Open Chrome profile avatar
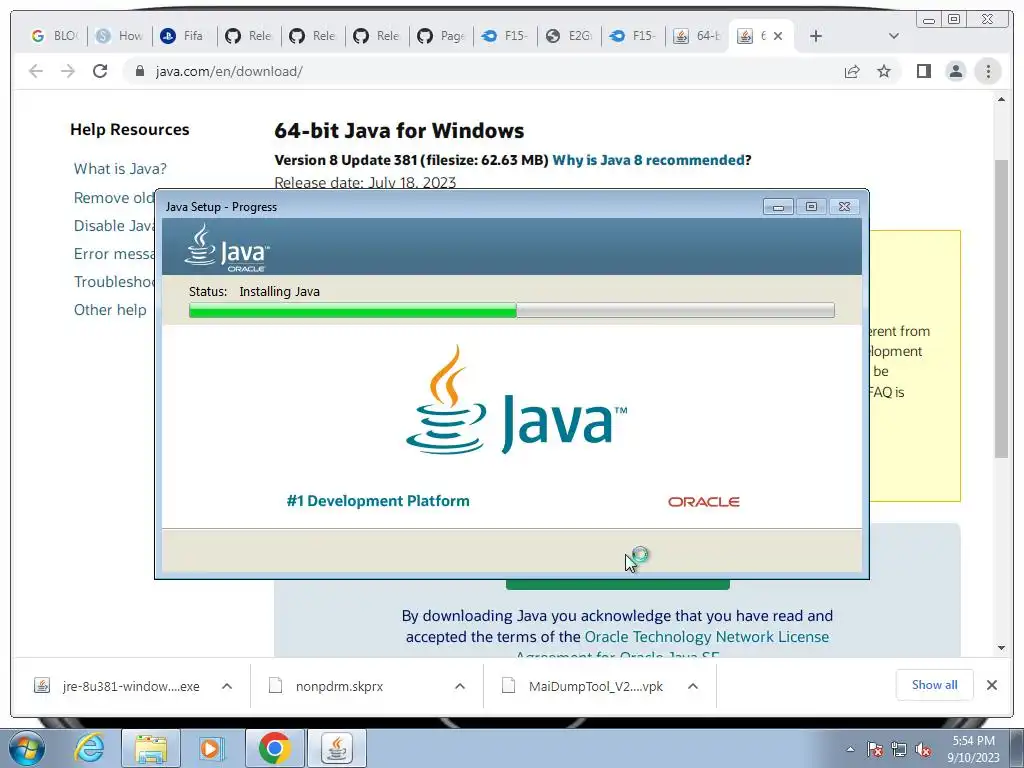This screenshot has width=1024, height=768. (x=955, y=71)
